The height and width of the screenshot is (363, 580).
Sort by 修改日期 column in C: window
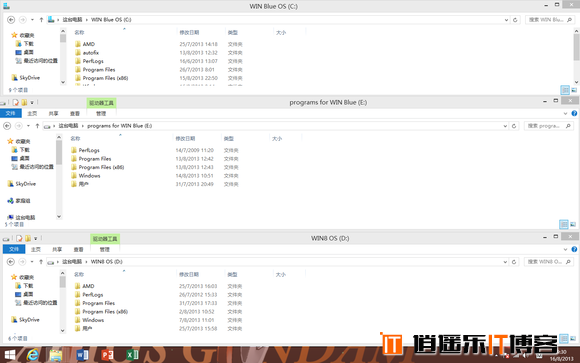(189, 33)
